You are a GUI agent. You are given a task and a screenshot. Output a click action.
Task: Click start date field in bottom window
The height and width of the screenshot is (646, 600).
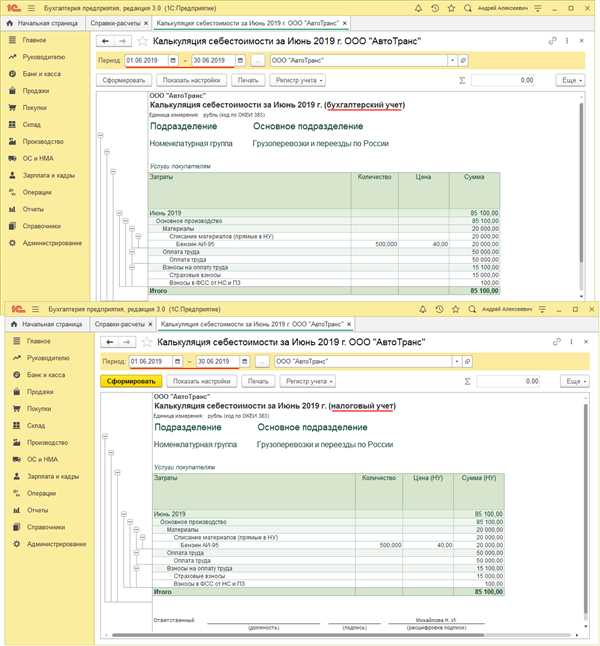click(x=151, y=361)
